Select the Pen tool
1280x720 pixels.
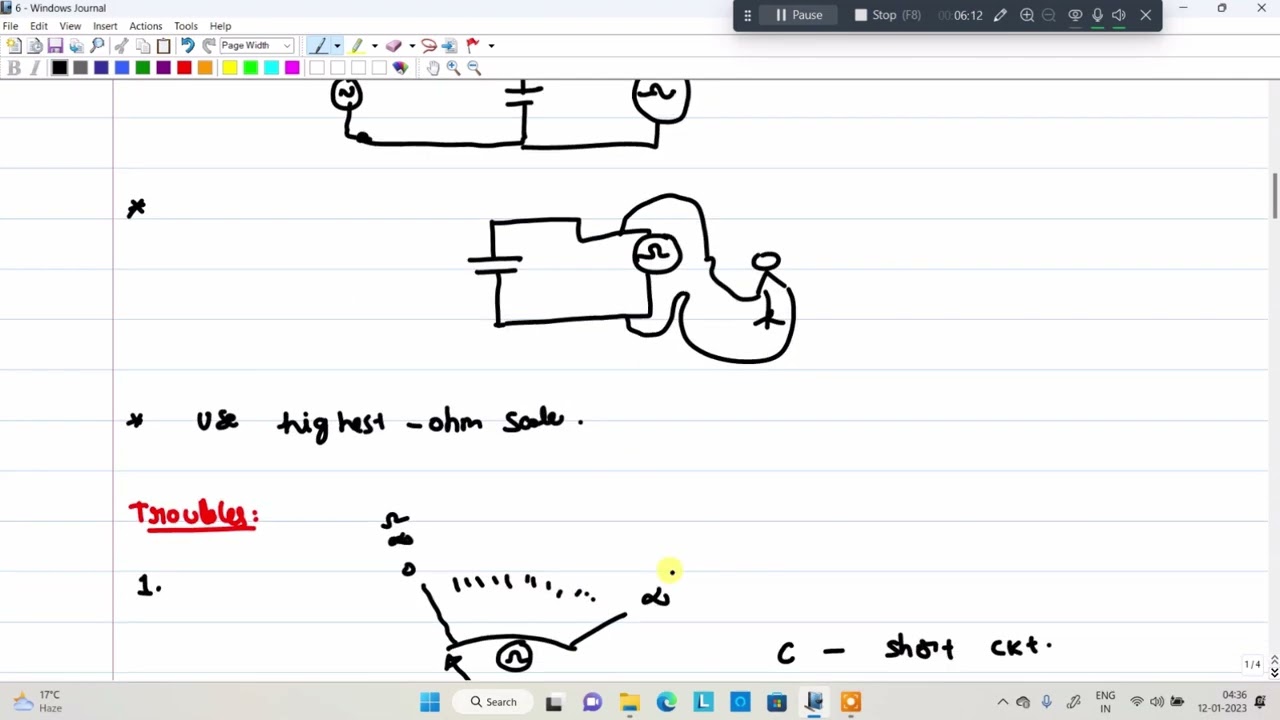click(x=319, y=46)
